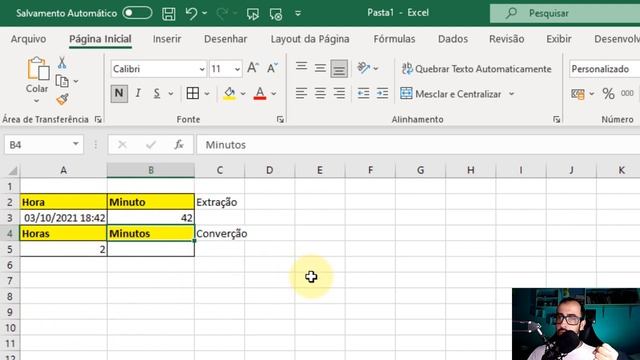Click the thousands separator 000 icon
The height and width of the screenshot is (360, 640).
pyautogui.click(x=627, y=93)
